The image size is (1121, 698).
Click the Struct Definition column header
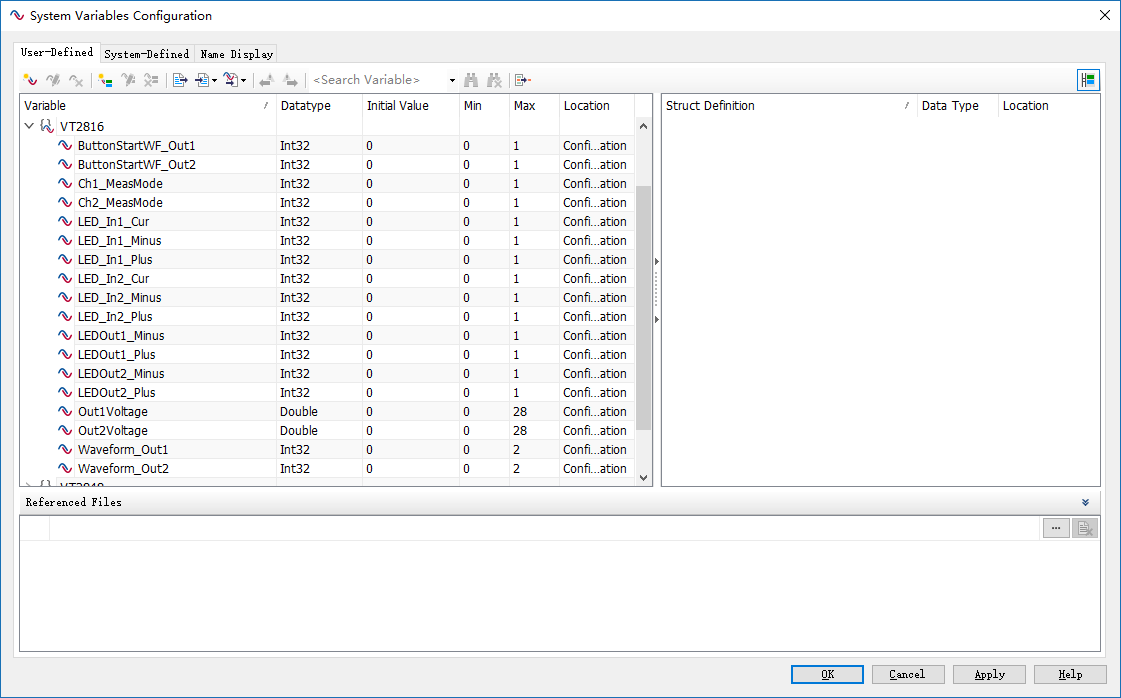pyautogui.click(x=789, y=105)
